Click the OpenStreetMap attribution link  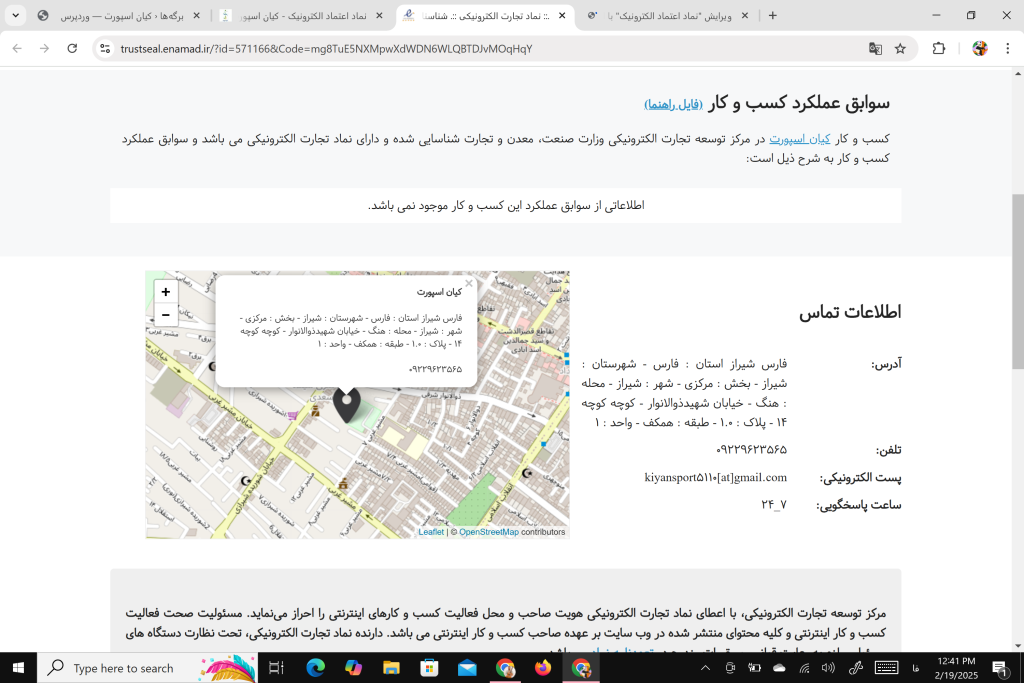tap(487, 532)
